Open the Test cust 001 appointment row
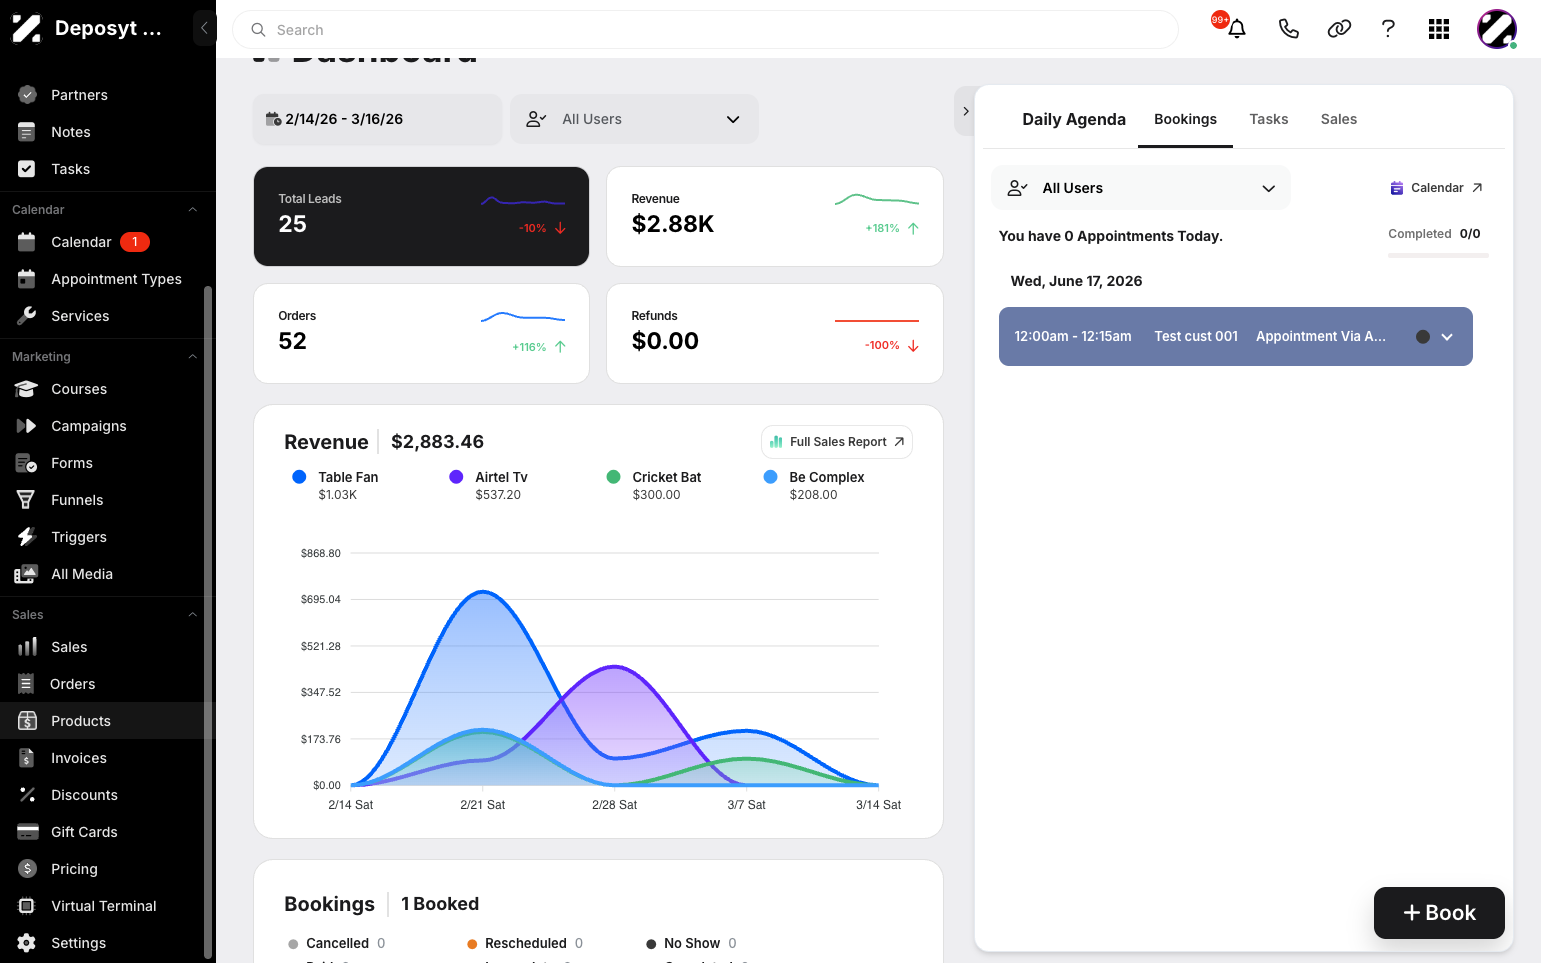 (x=1235, y=337)
